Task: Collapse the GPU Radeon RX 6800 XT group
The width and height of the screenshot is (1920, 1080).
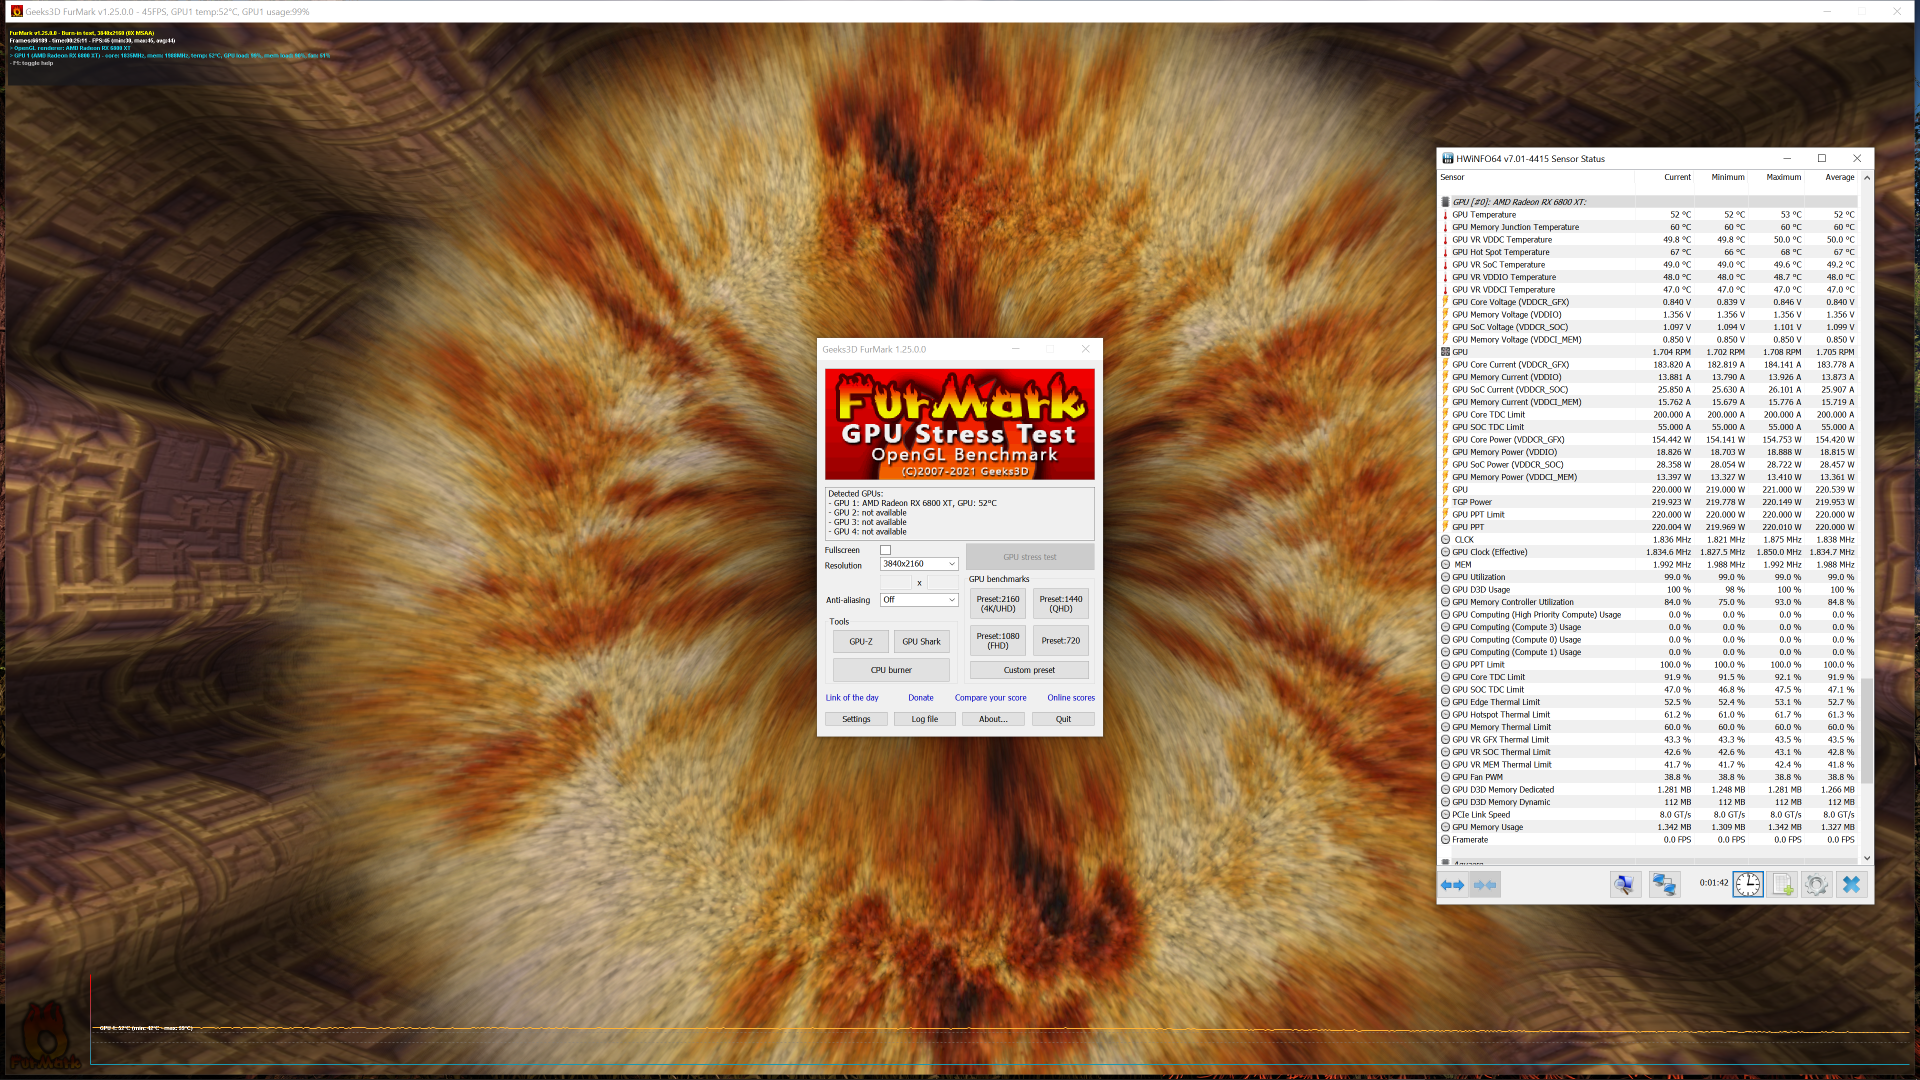Action: [1445, 202]
